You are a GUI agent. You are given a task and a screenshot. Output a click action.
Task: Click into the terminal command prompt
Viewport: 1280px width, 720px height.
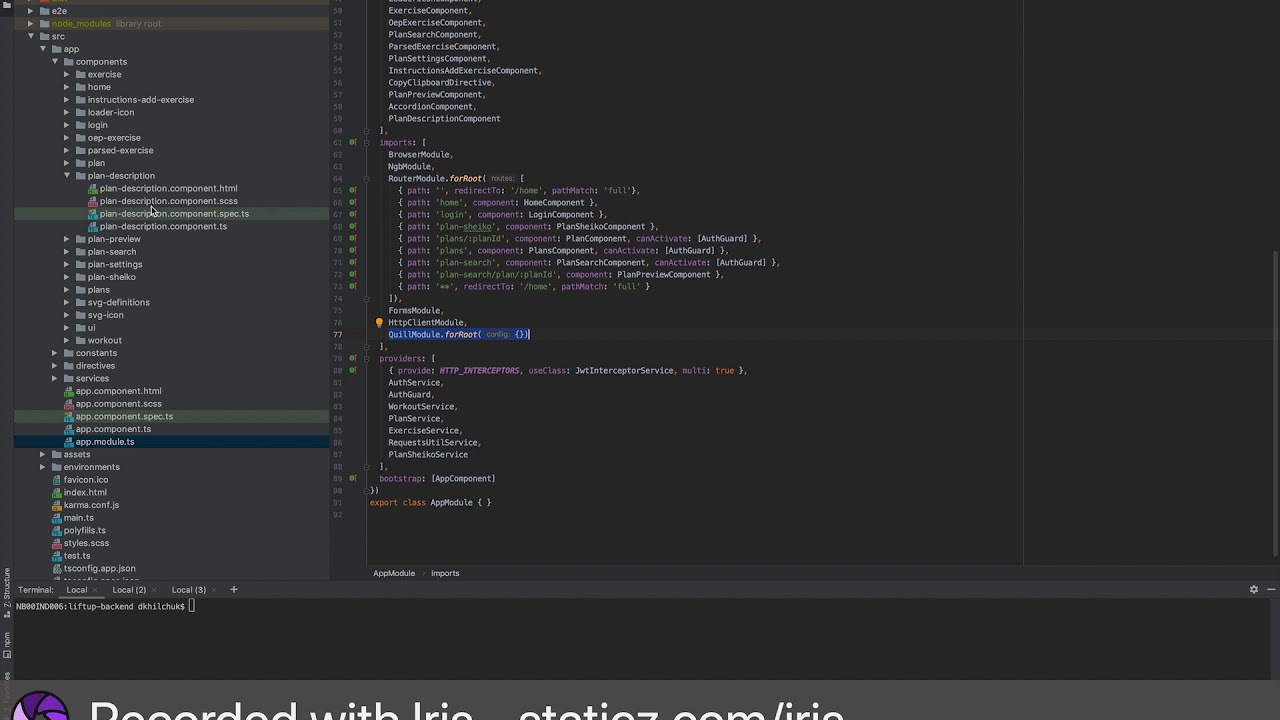tap(192, 606)
